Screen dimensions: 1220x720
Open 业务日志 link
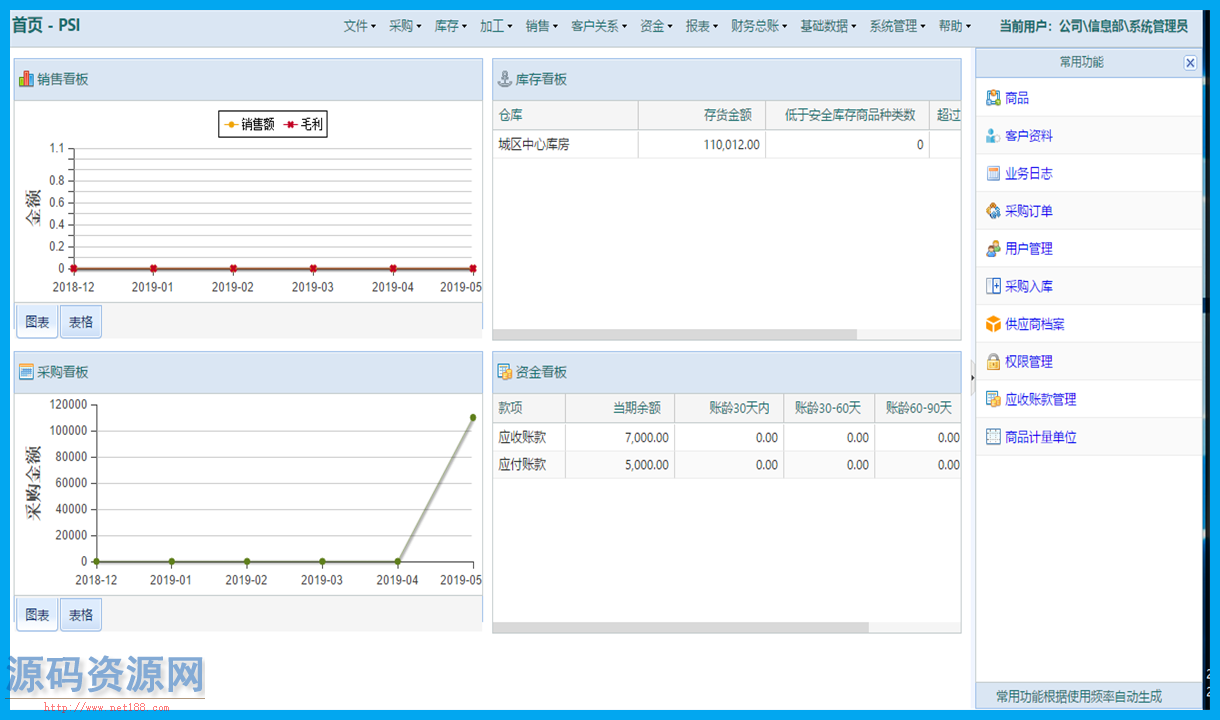tap(1029, 173)
